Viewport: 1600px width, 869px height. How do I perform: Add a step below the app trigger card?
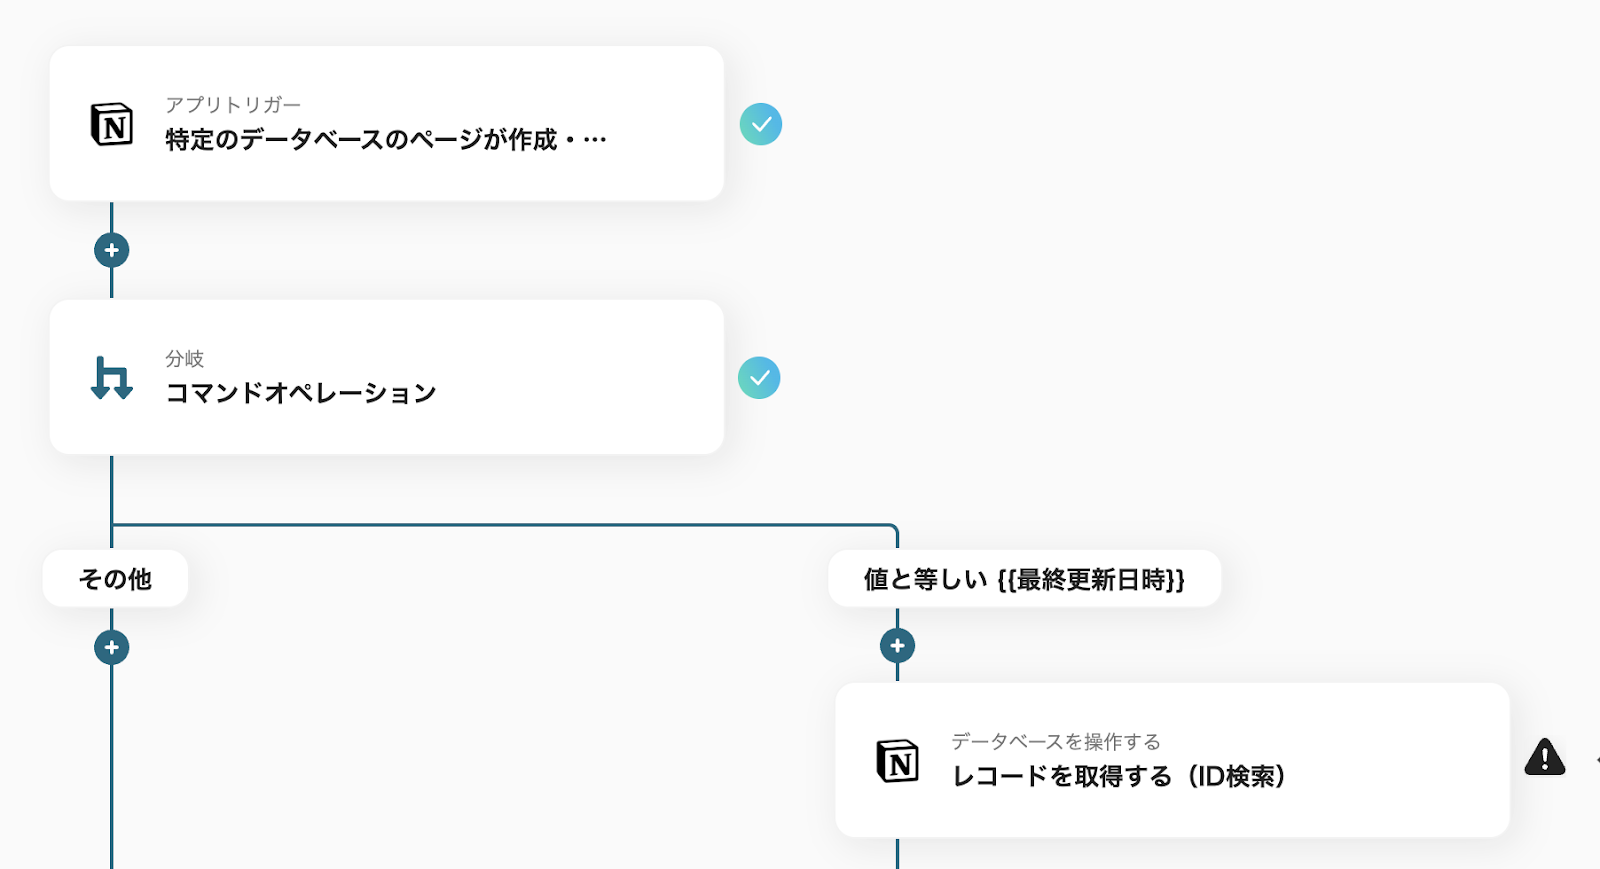click(x=112, y=250)
